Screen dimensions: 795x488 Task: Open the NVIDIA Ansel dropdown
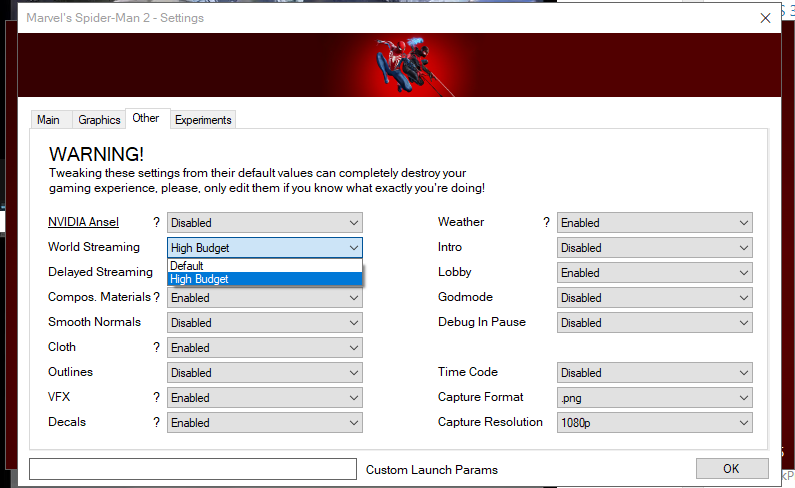click(x=265, y=223)
